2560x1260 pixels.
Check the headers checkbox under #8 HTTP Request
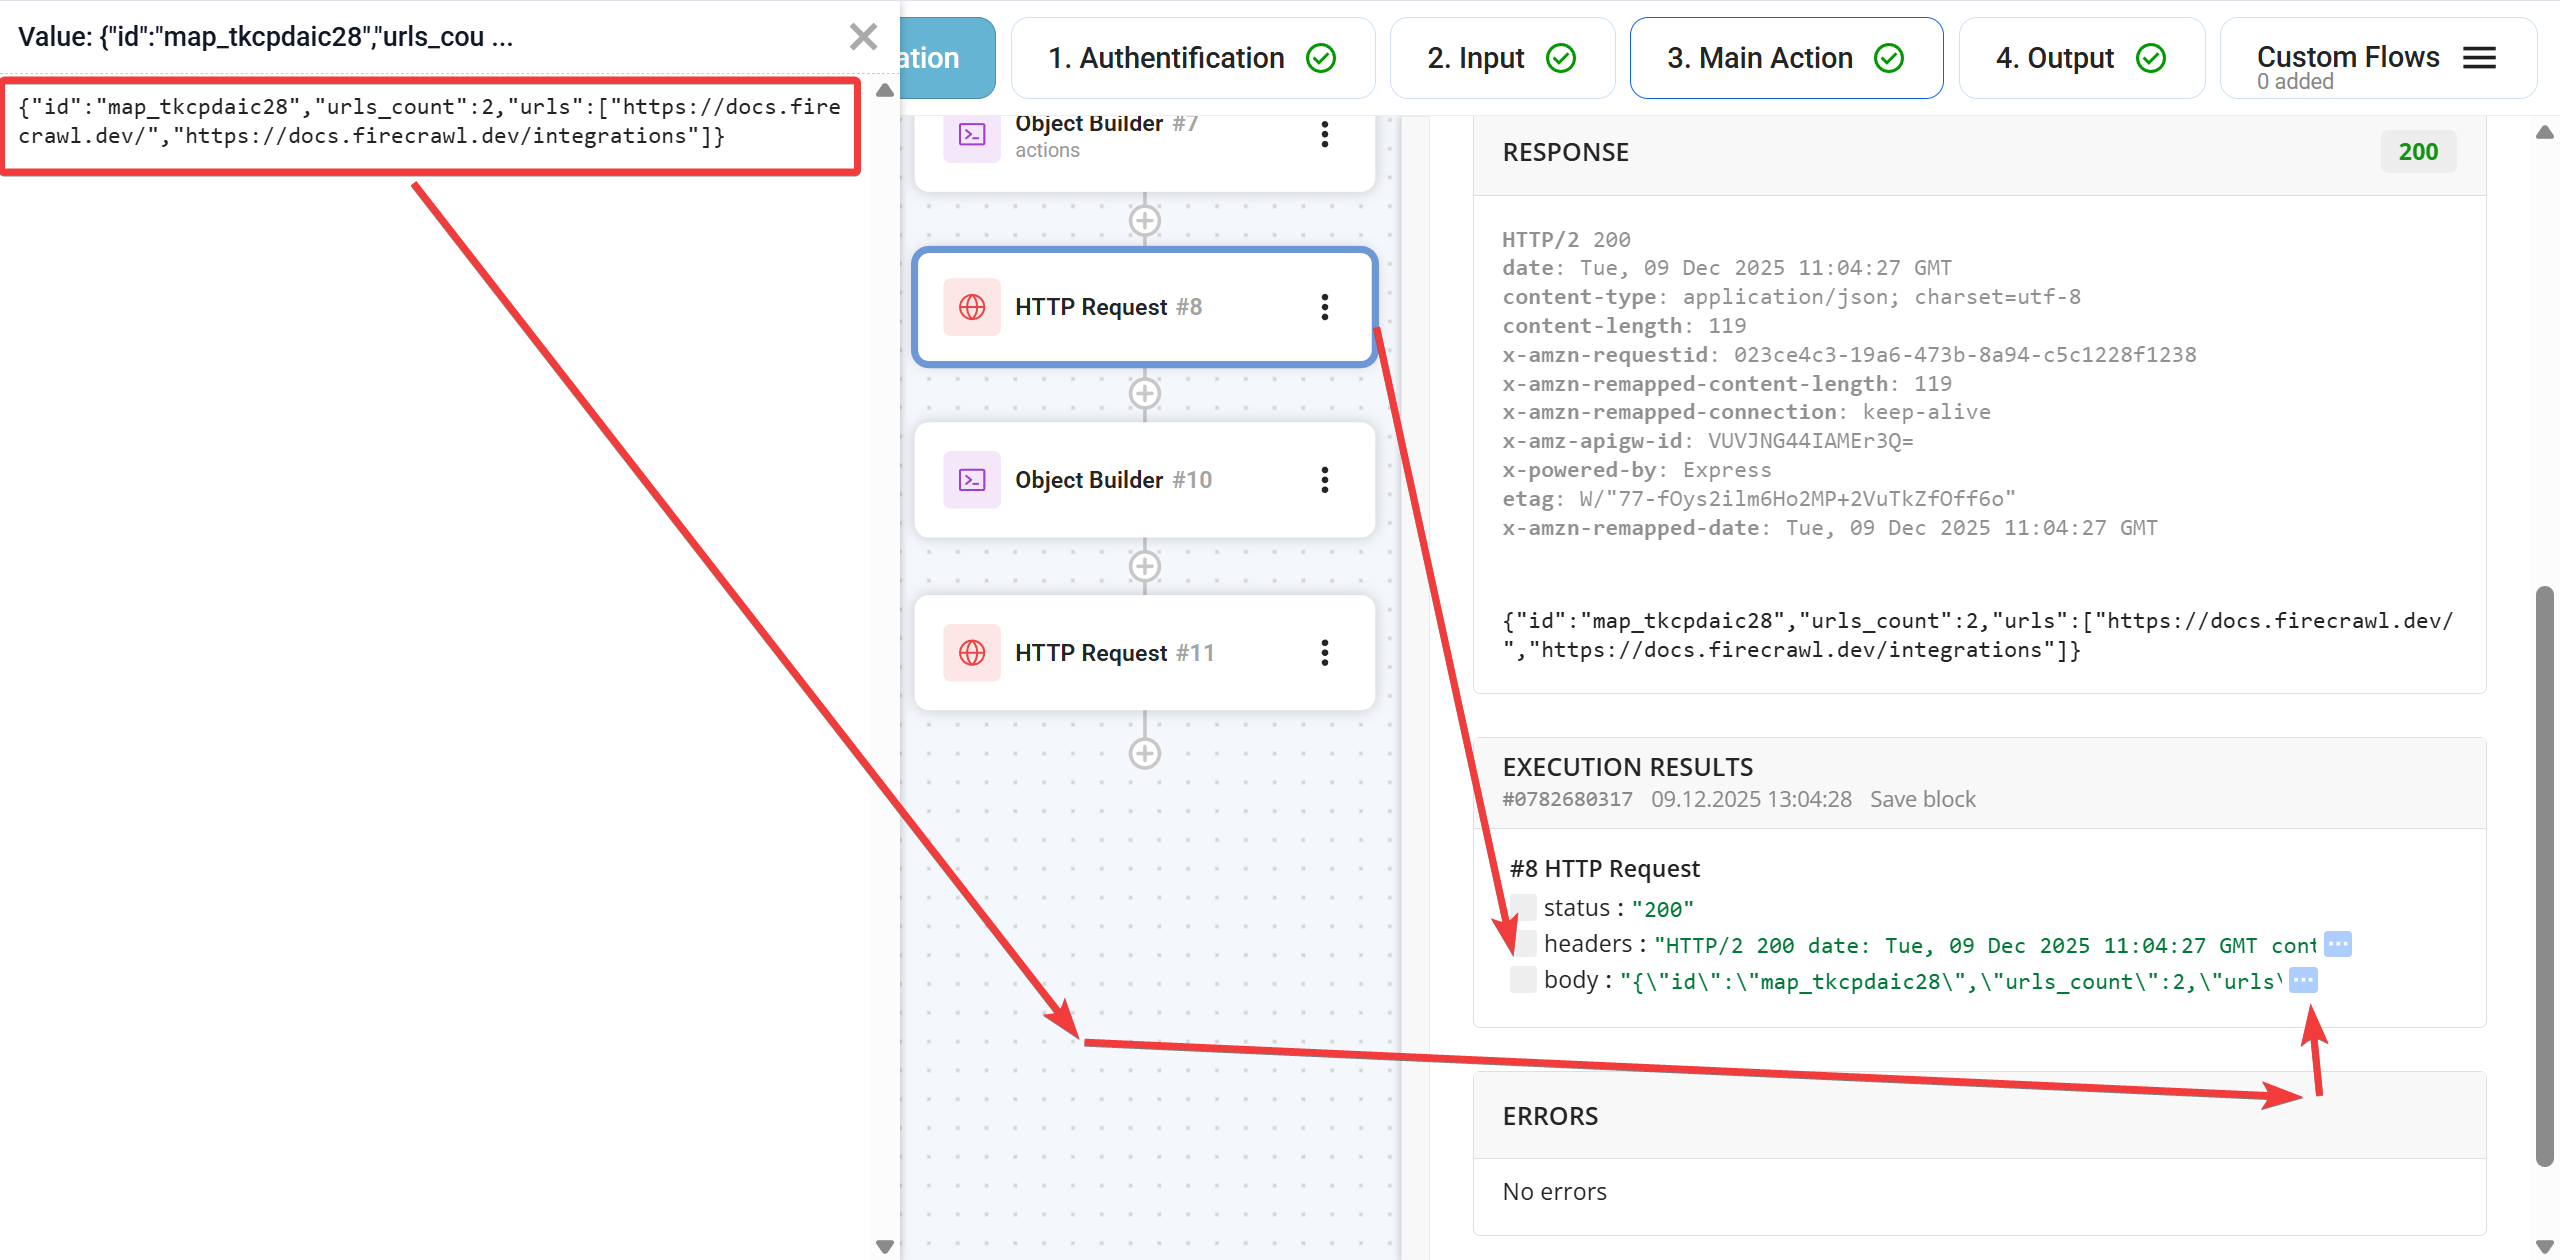[1522, 943]
